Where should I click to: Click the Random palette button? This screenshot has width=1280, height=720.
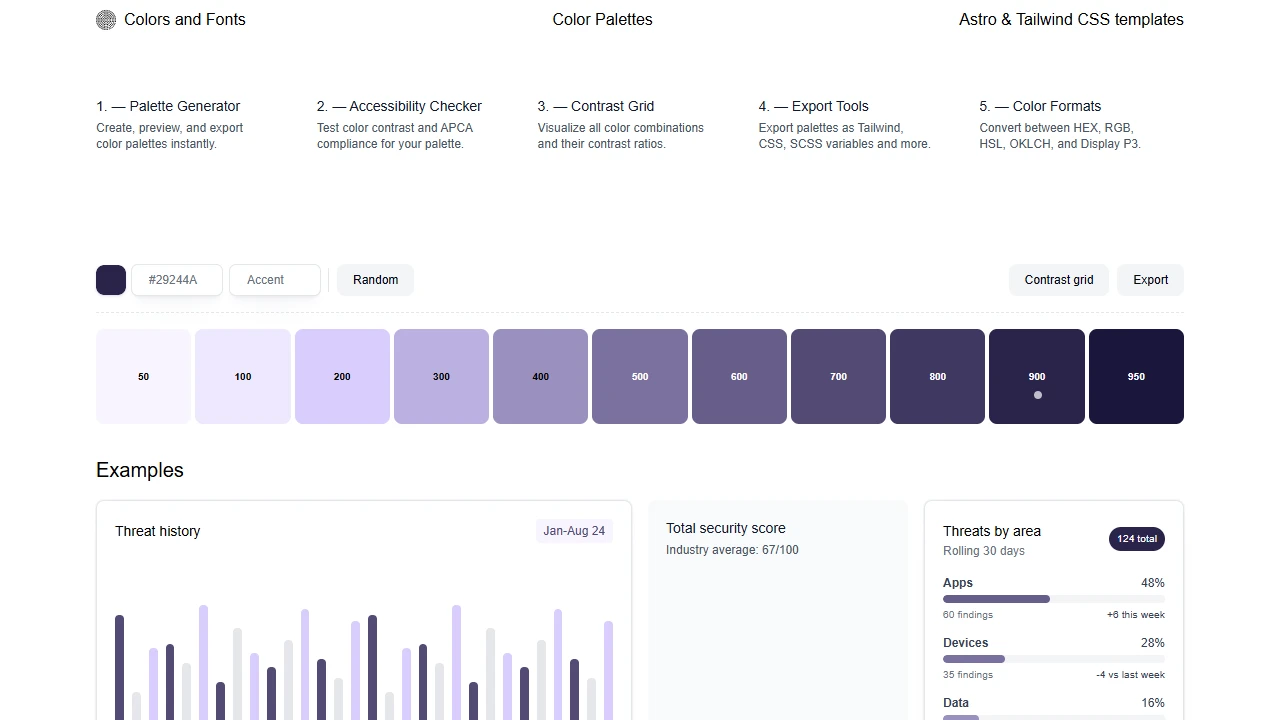375,280
